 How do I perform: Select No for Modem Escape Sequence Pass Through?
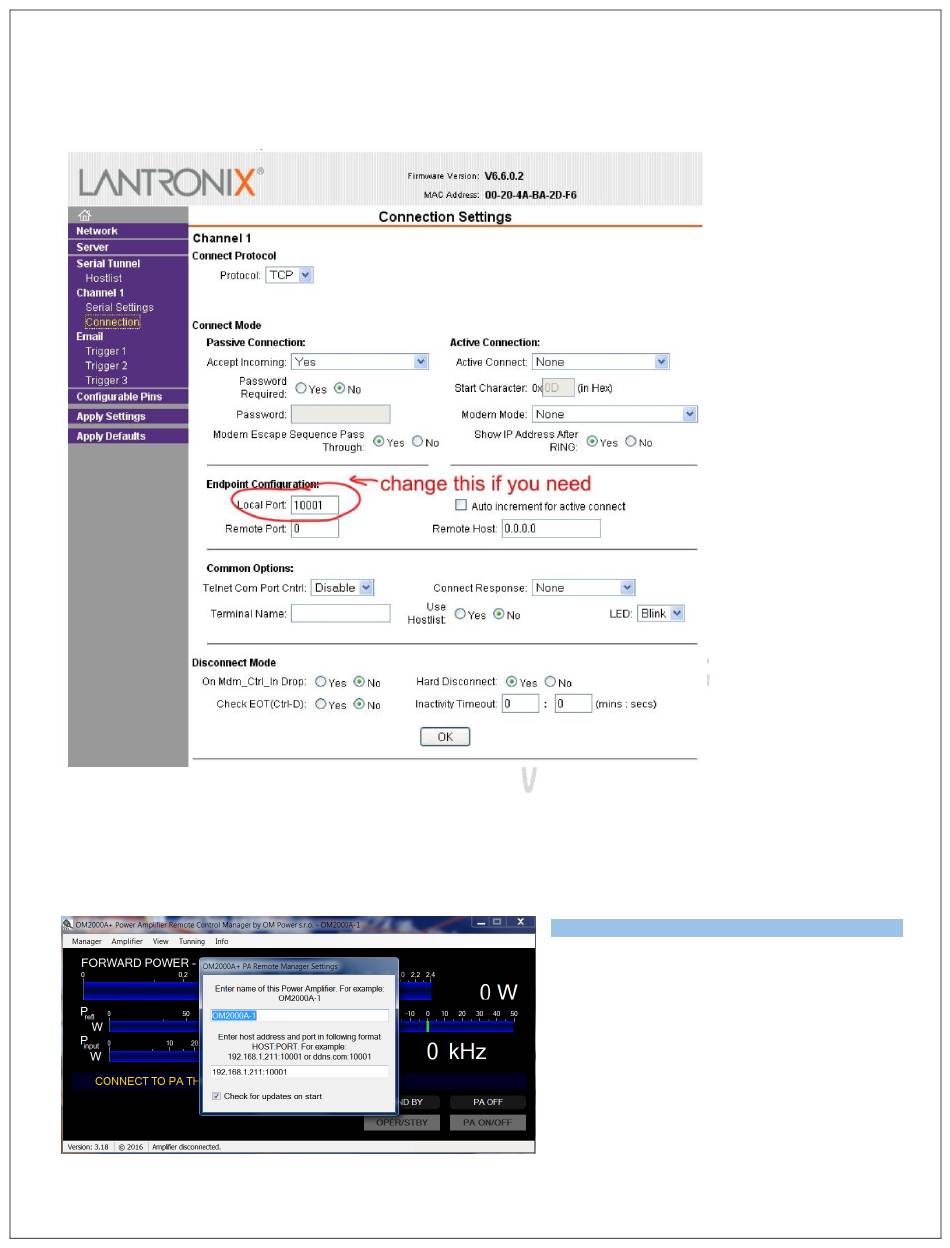click(418, 441)
